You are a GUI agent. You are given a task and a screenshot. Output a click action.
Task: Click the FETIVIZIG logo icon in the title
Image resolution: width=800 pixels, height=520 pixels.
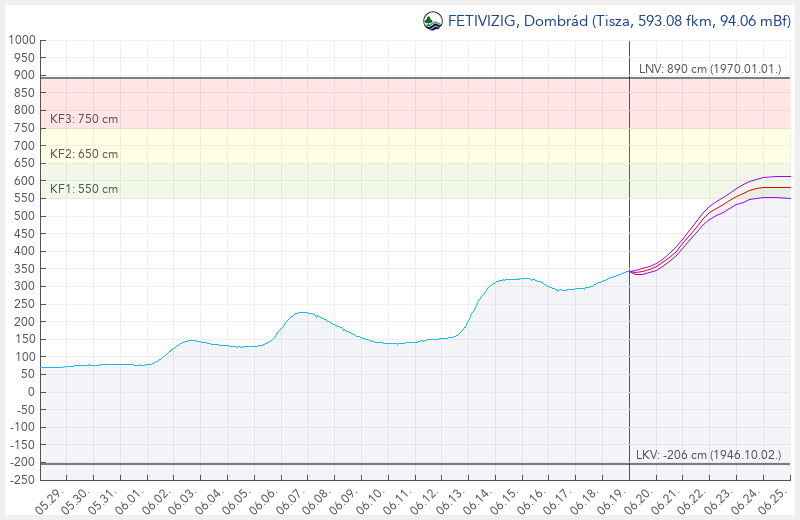432,21
